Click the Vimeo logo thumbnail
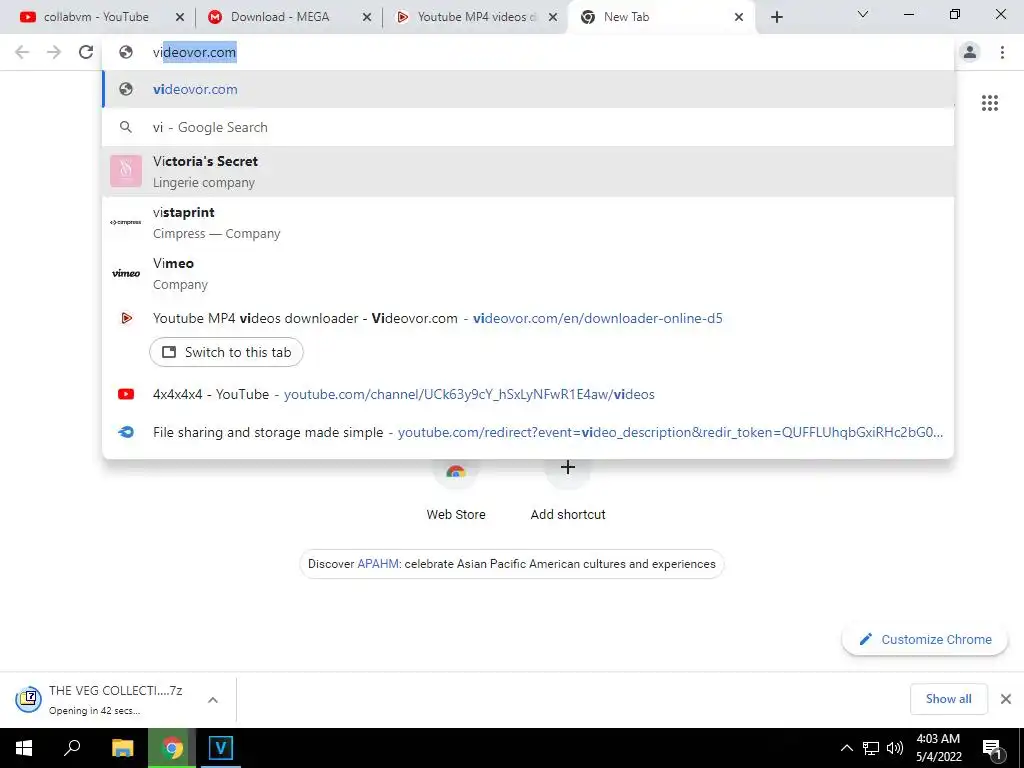This screenshot has width=1024, height=768. tap(125, 274)
